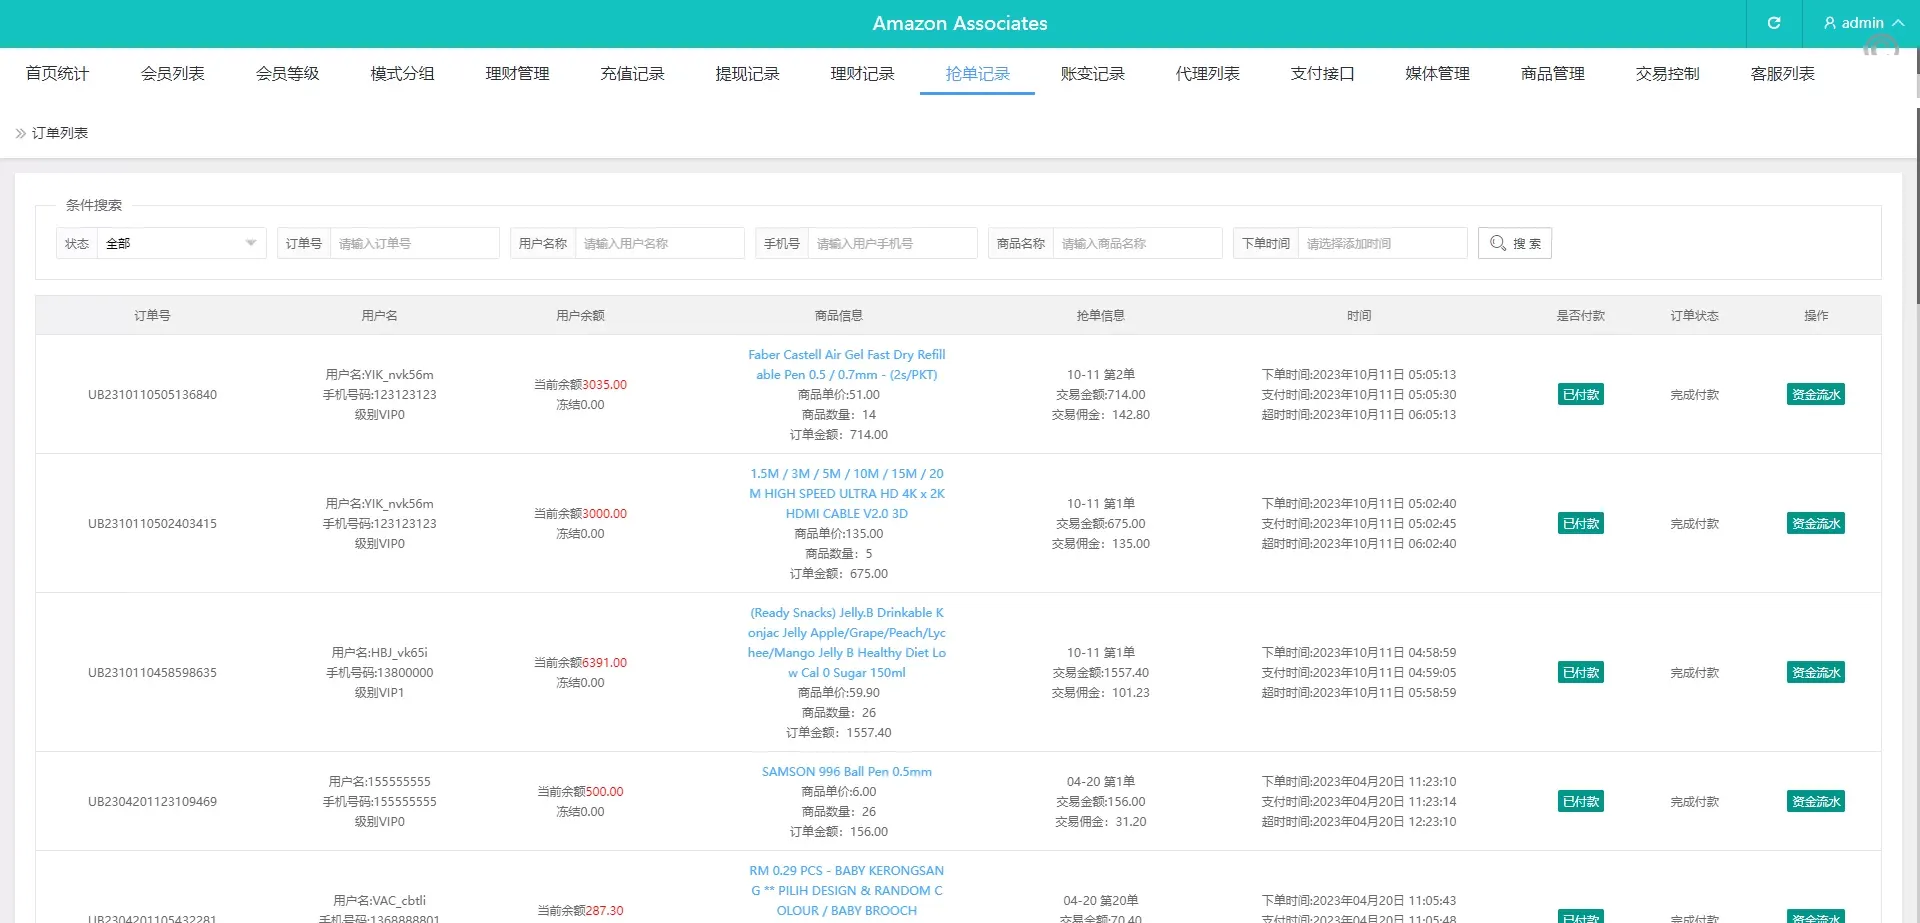Go to the 首页统计 tab
1920x923 pixels.
(57, 74)
